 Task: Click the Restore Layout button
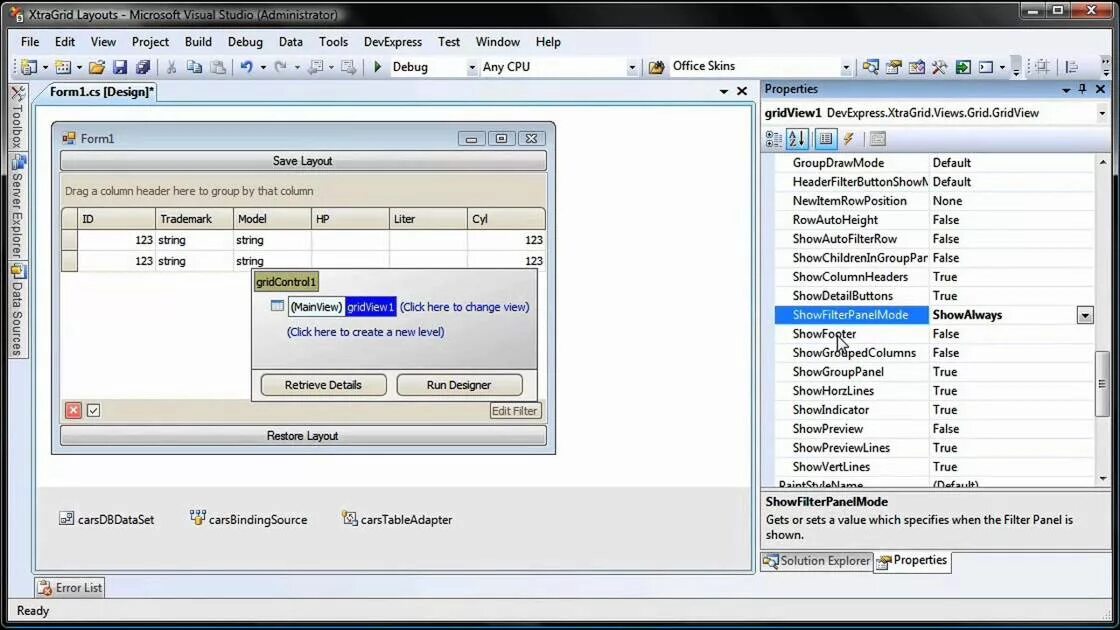303,436
